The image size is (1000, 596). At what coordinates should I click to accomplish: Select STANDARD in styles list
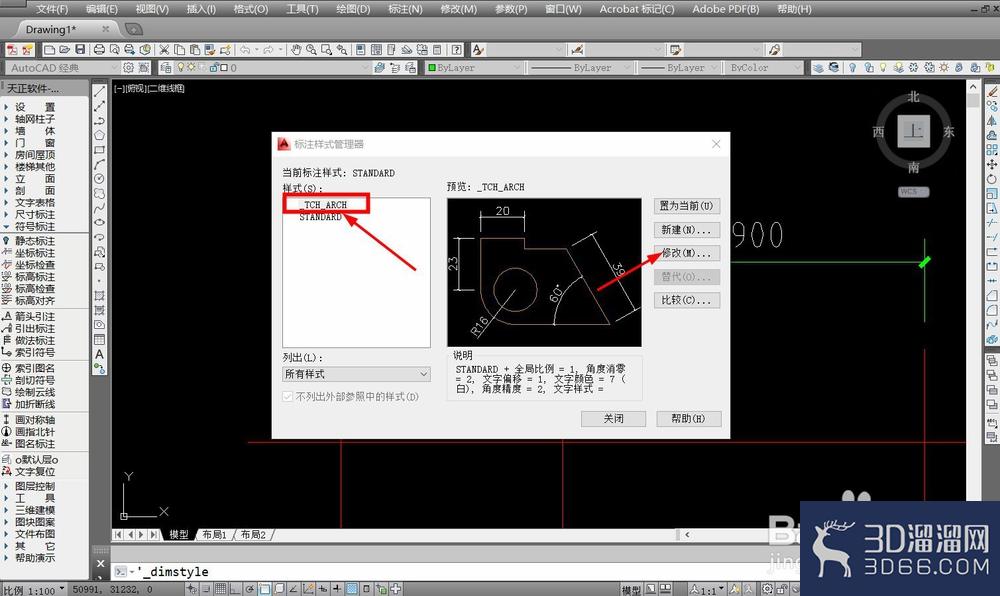click(321, 217)
